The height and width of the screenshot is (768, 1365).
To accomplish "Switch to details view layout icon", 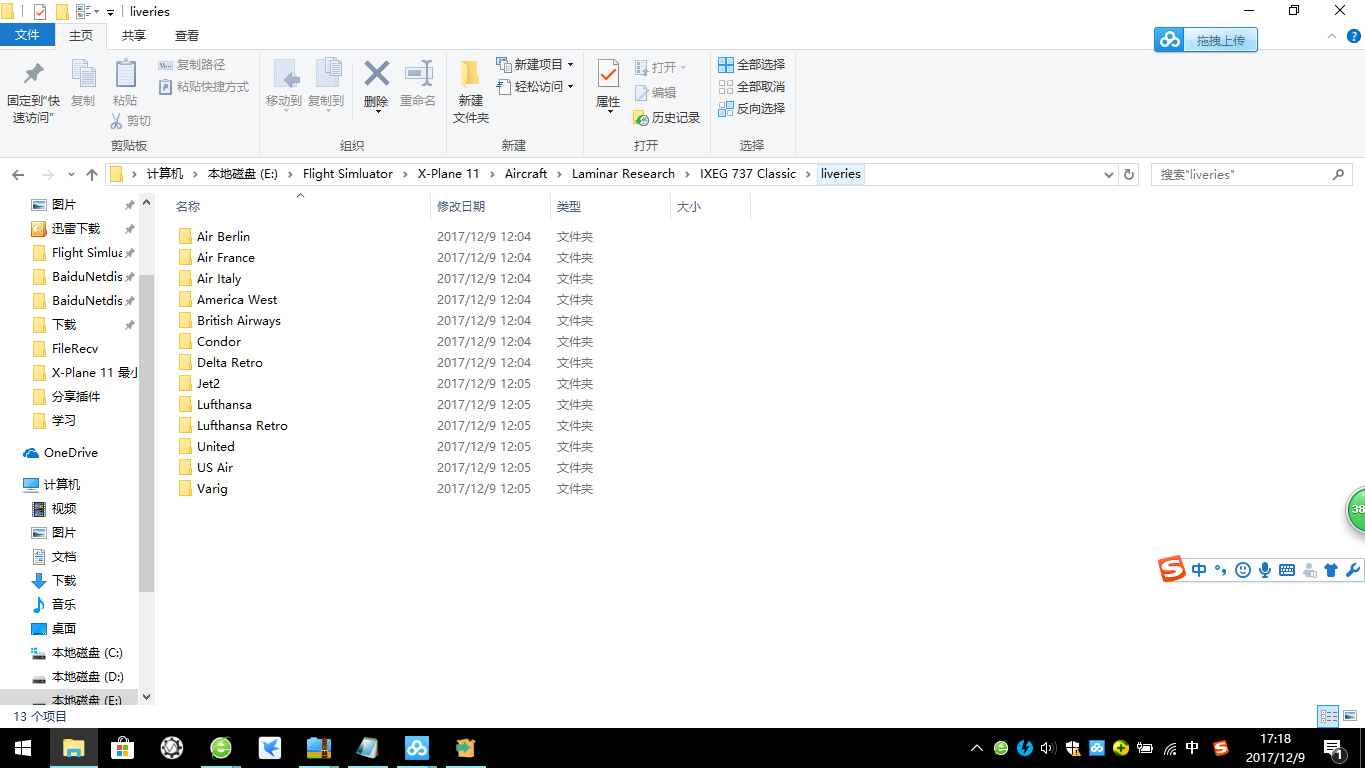I will [1328, 716].
